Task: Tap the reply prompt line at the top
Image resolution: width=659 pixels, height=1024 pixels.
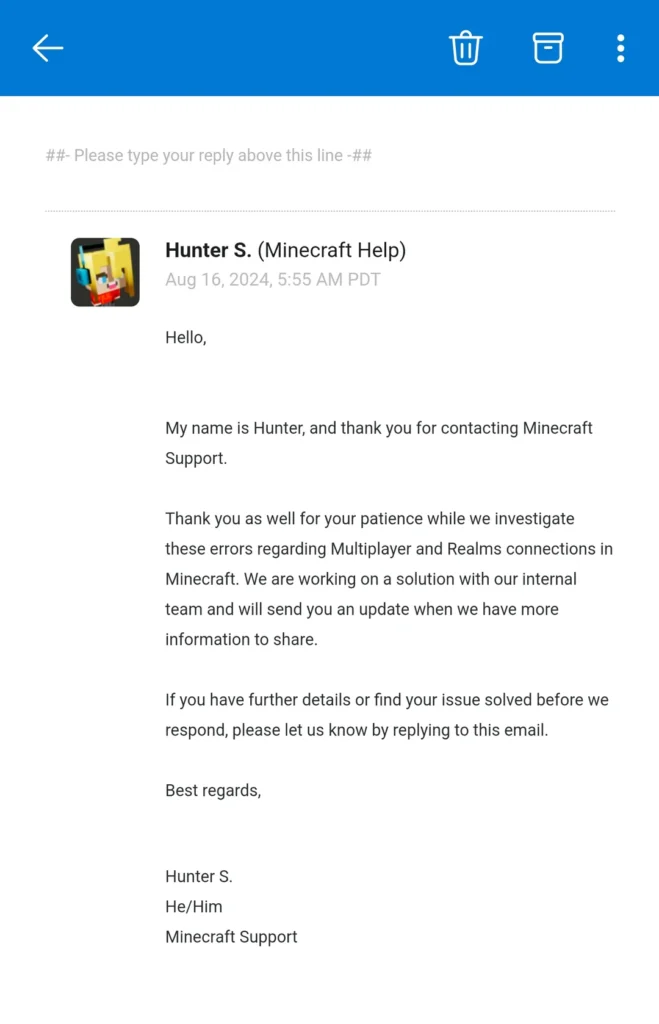Action: (209, 155)
